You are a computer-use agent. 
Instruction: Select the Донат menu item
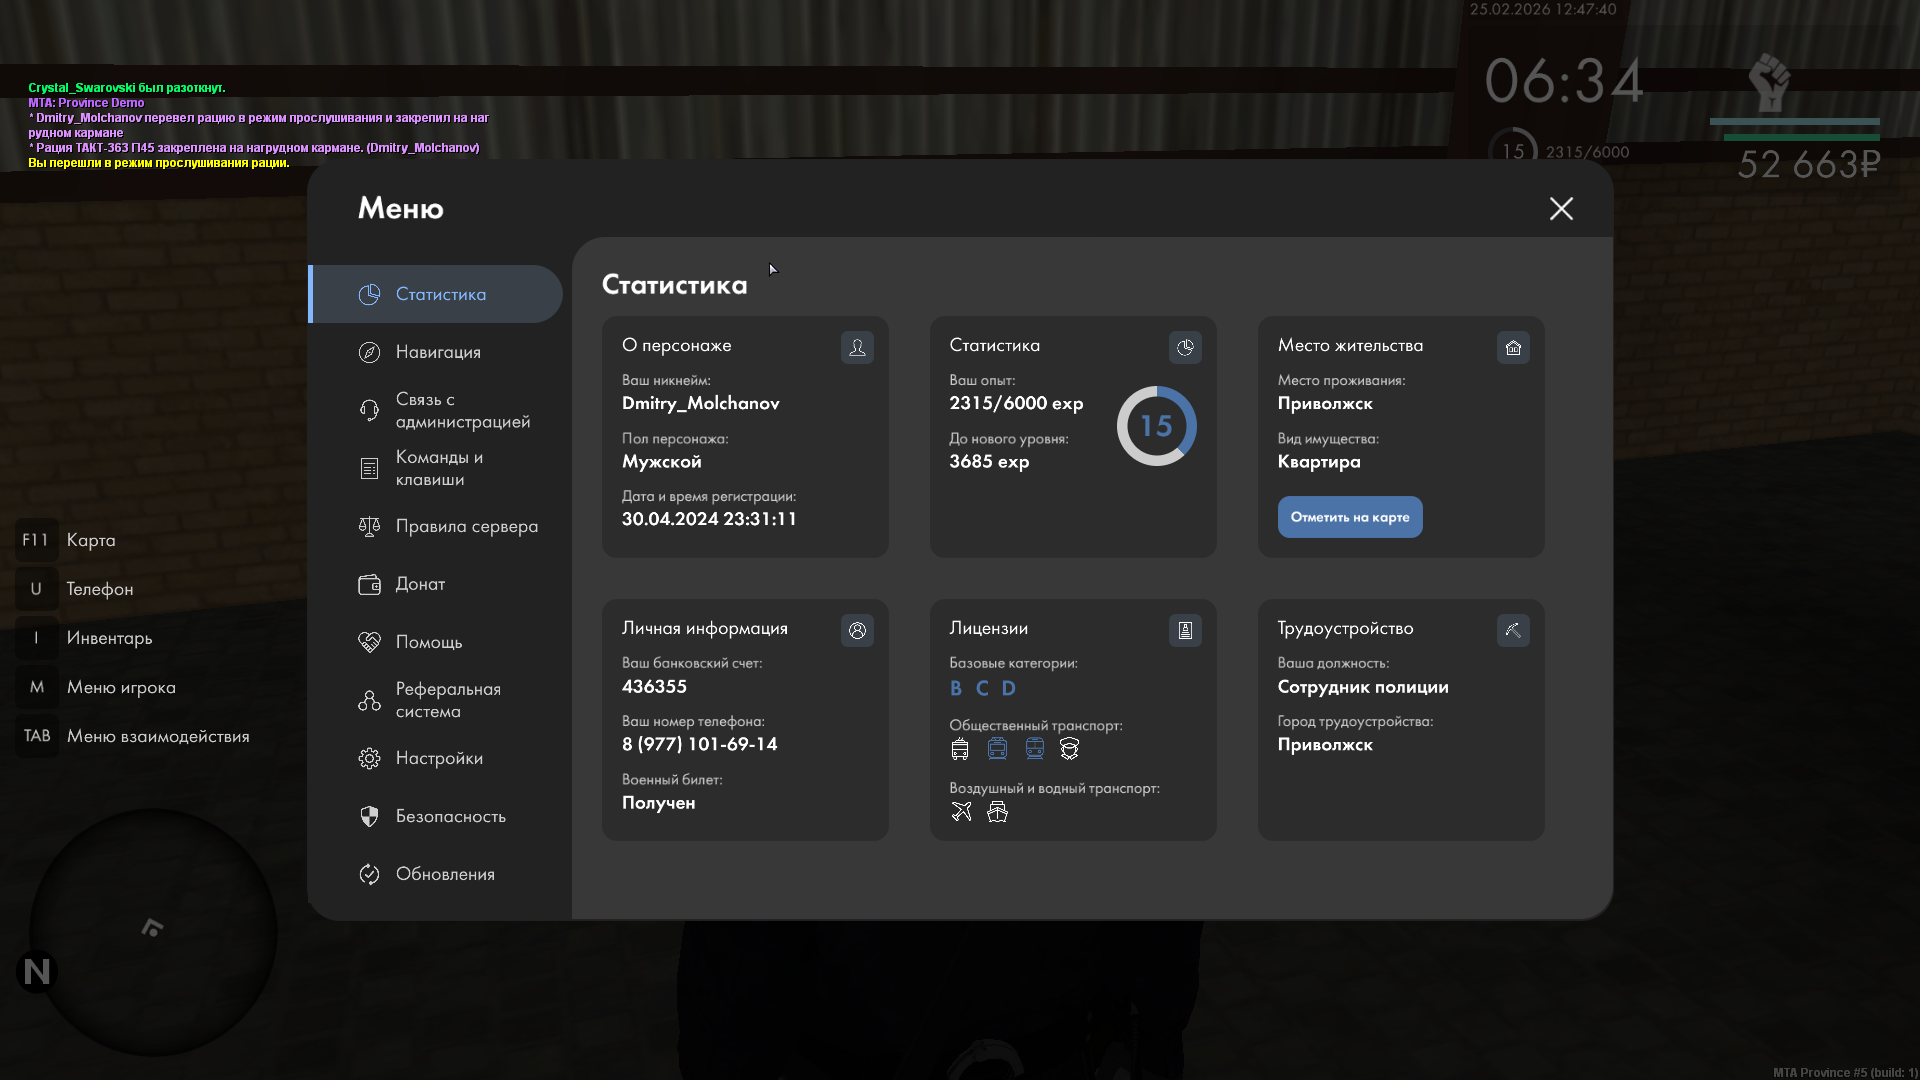click(x=420, y=584)
